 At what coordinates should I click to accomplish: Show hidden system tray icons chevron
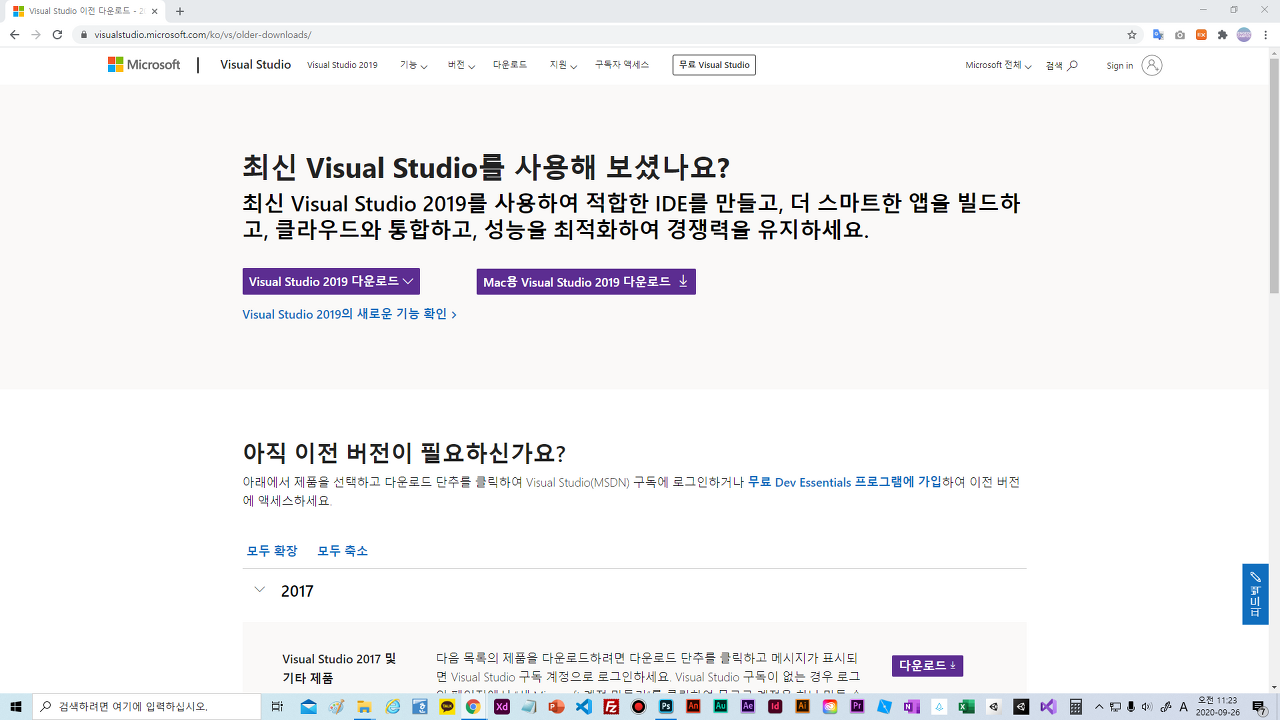1099,706
